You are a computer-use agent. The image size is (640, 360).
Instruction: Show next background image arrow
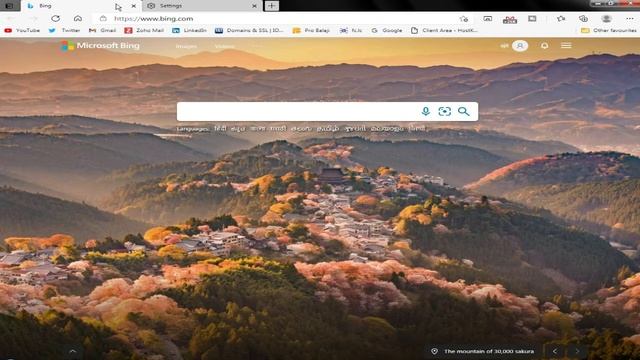click(x=577, y=351)
